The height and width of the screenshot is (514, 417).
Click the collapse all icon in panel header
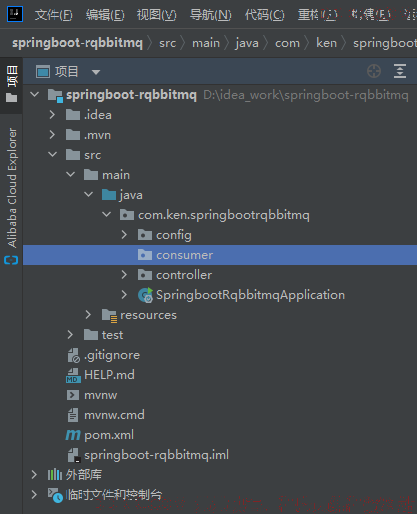[400, 71]
